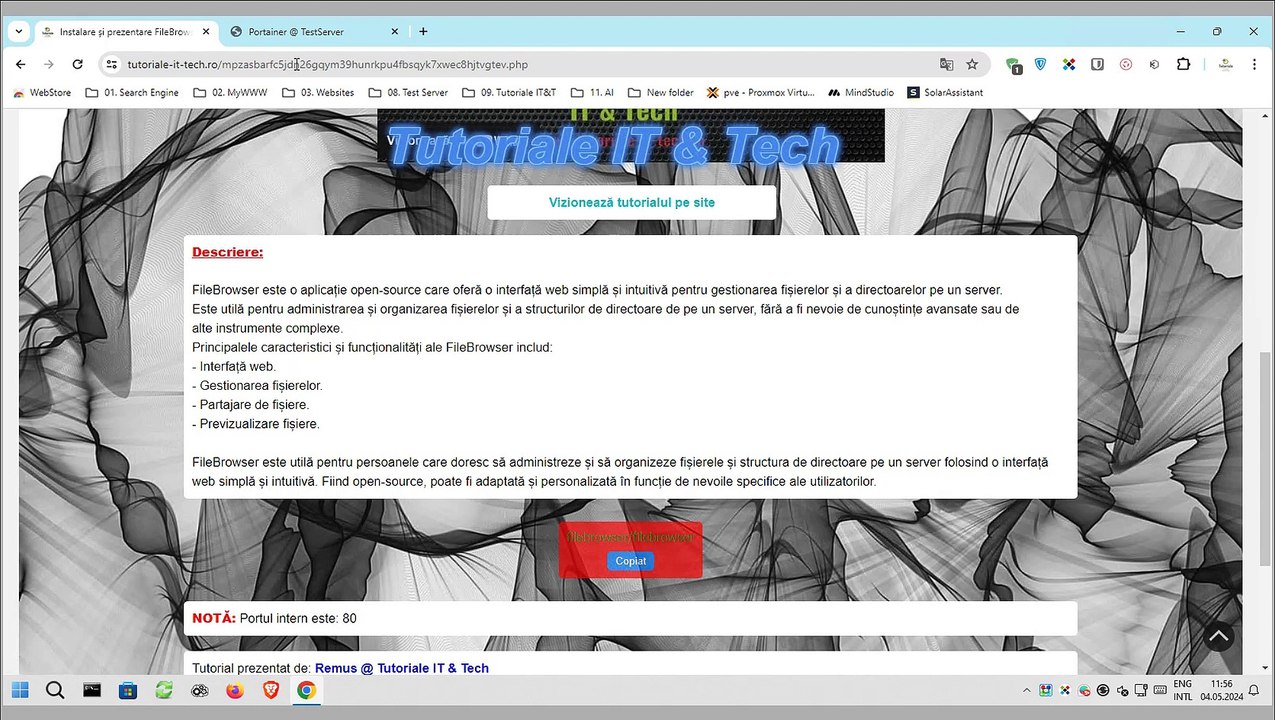Open a new browser tab

(423, 32)
